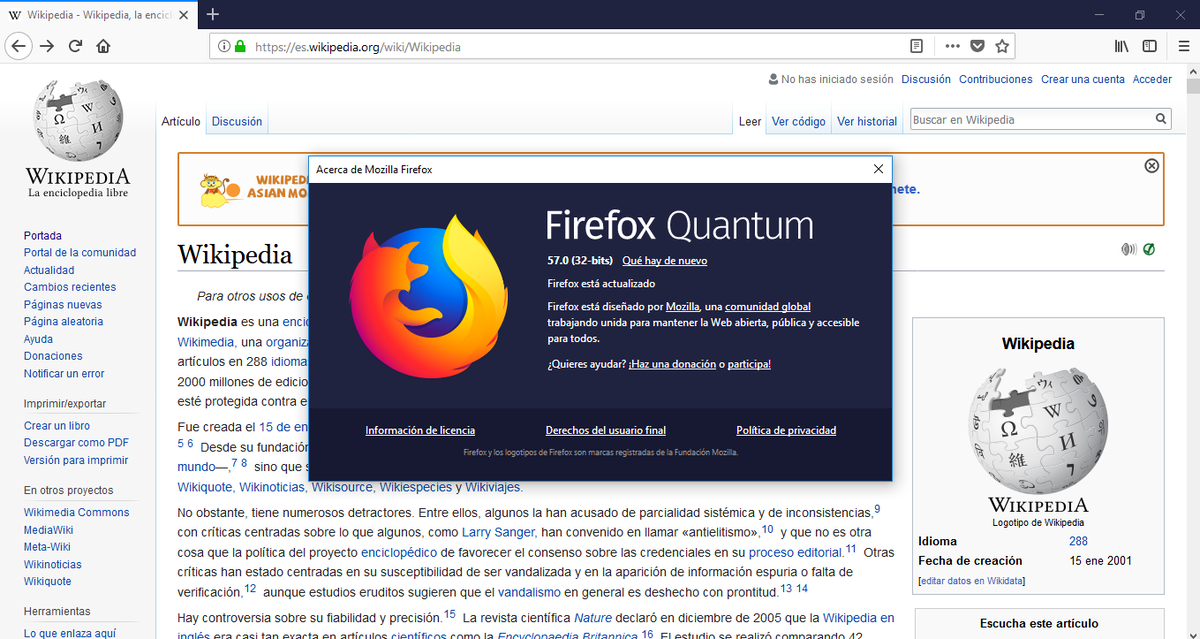Reload the current page

coord(75,46)
